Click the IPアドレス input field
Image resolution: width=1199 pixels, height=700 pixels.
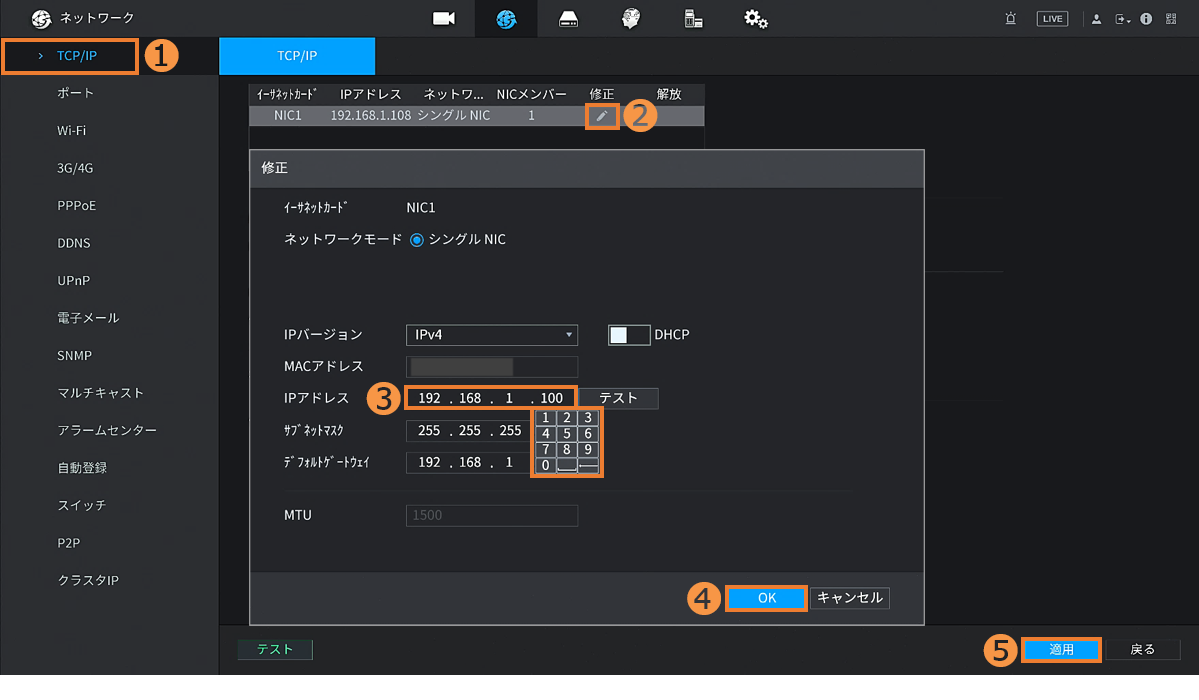pyautogui.click(x=491, y=398)
